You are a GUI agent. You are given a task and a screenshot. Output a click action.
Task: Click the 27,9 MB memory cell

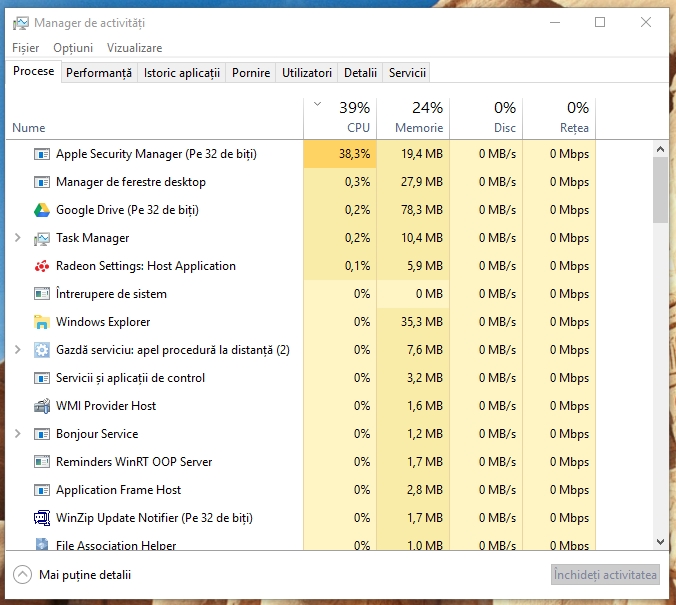point(413,182)
